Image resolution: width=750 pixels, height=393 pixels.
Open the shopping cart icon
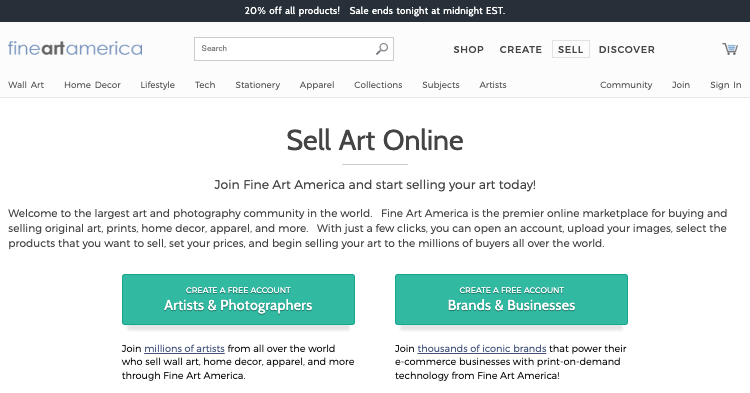(730, 49)
